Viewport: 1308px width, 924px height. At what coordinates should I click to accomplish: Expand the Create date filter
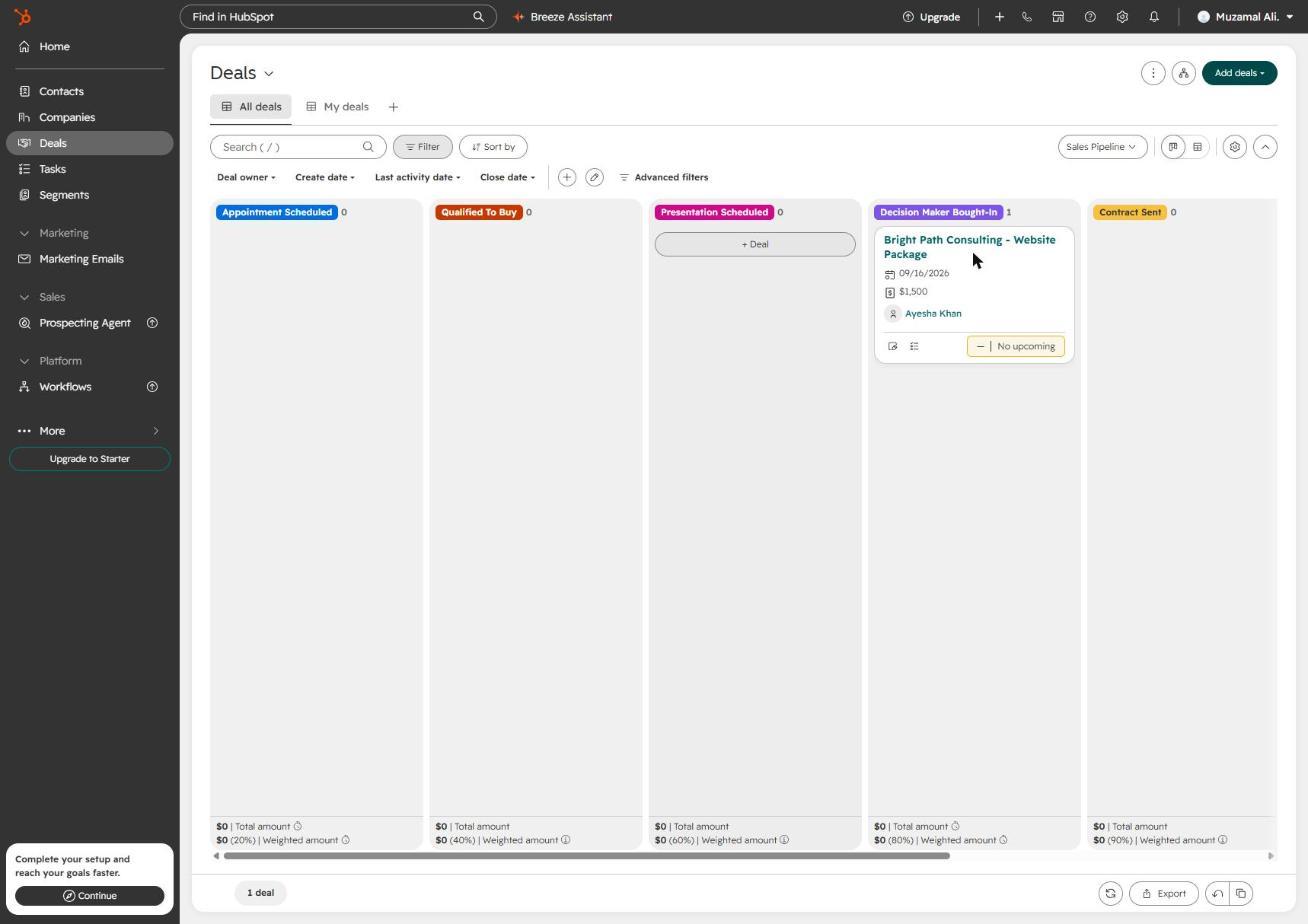coord(325,177)
